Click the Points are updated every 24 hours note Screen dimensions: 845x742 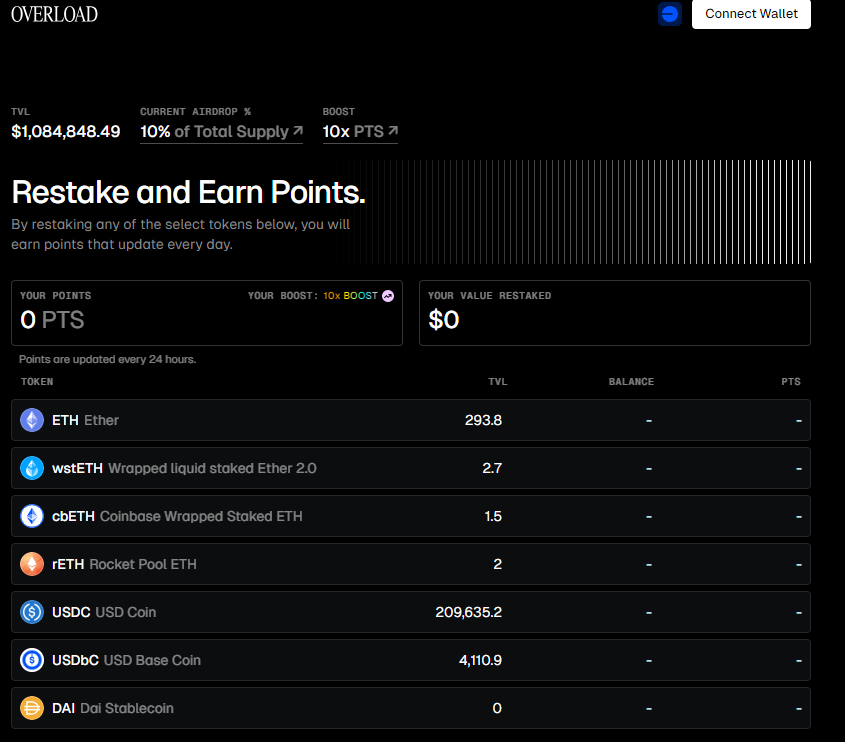(107, 359)
